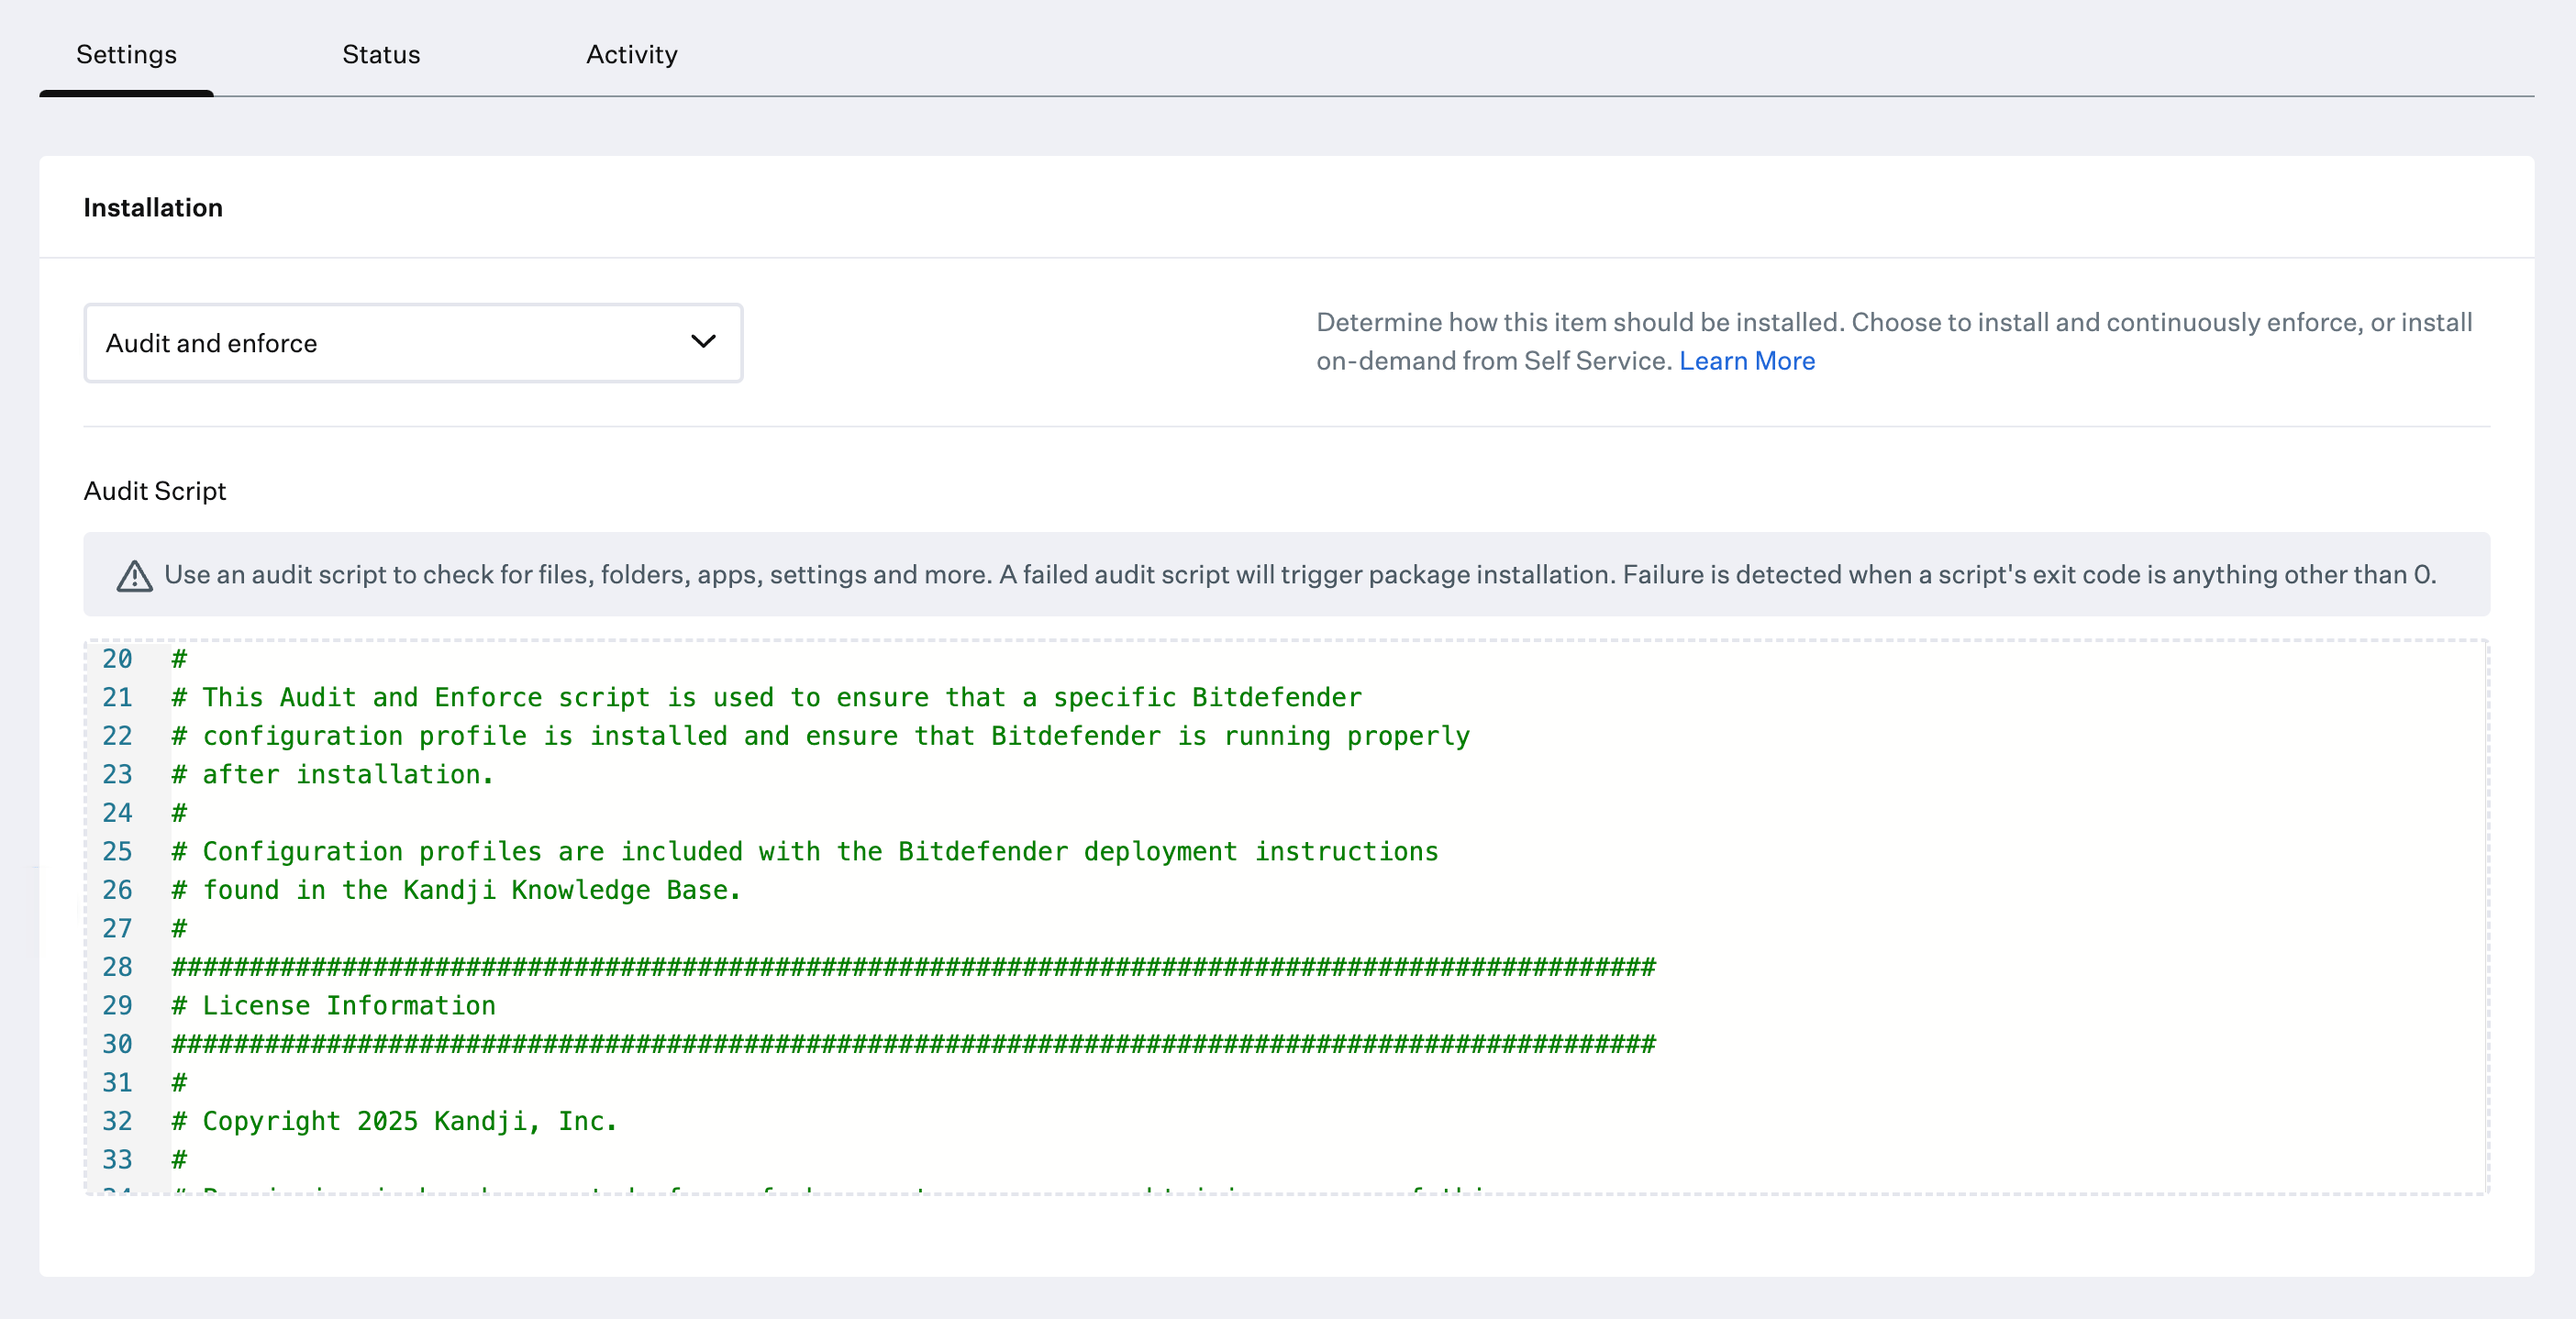2576x1319 pixels.
Task: Click line '# found in the Kandji Knowledge Base.'
Action: click(x=456, y=890)
